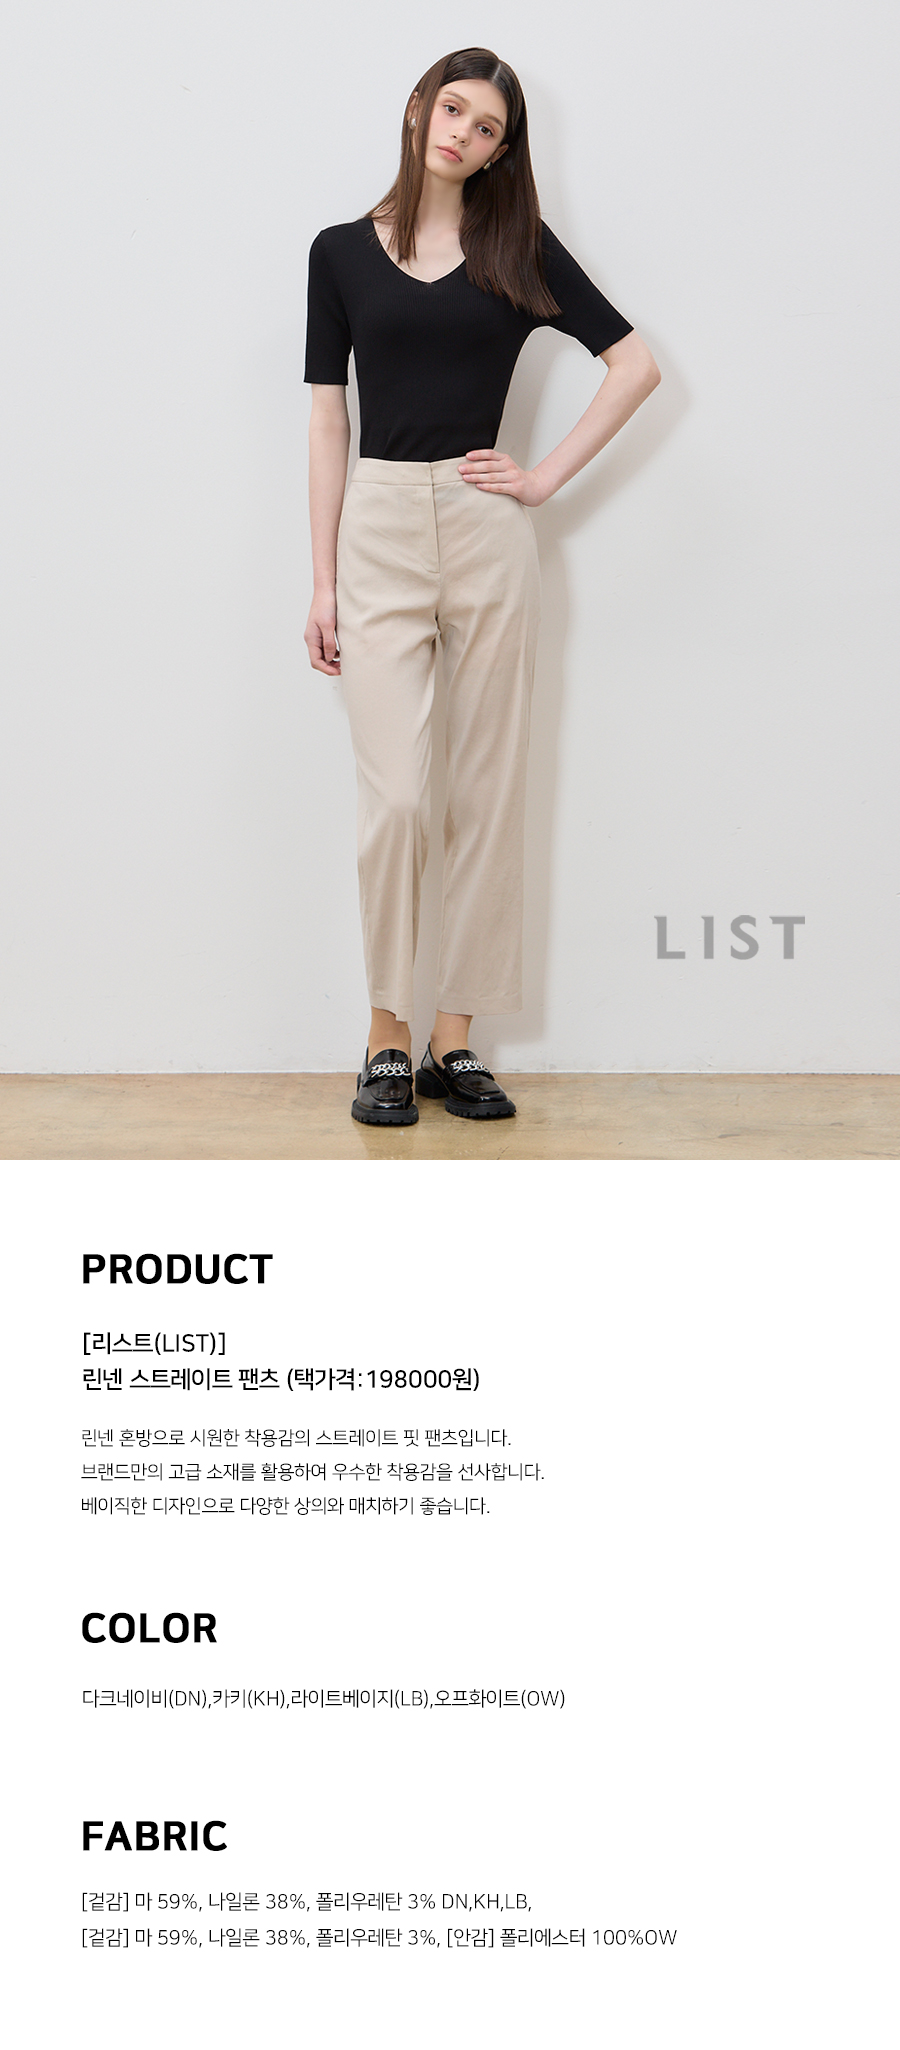Click the [리스트(LIST)] brand name text
This screenshot has width=900, height=2050.
click(154, 1343)
